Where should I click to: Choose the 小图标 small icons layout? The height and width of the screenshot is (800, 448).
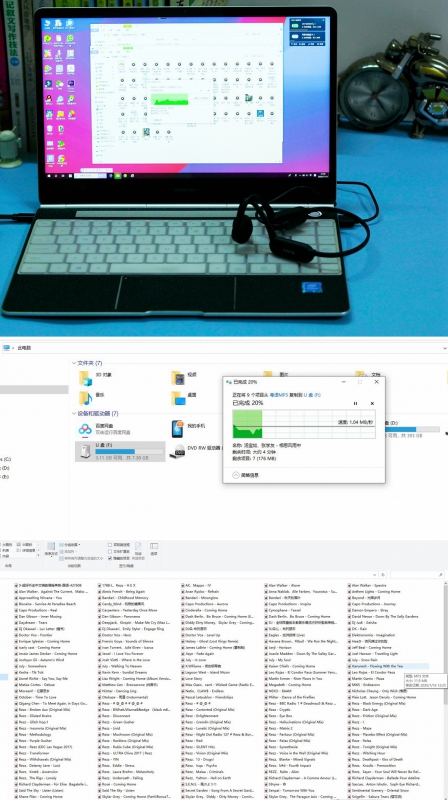click(x=24, y=545)
